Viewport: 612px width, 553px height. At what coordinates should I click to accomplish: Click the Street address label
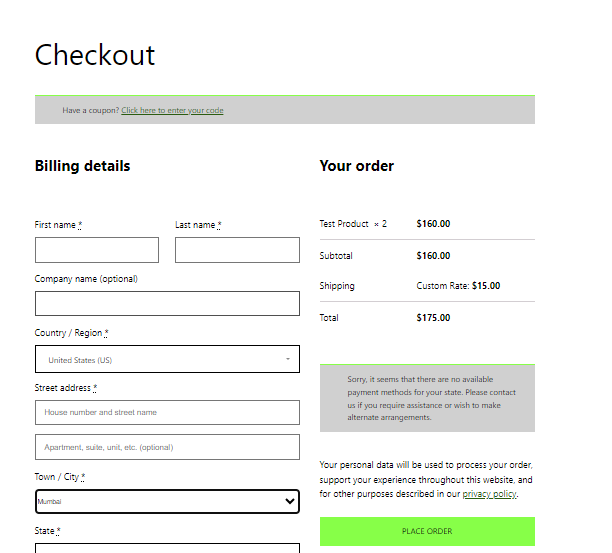click(65, 388)
